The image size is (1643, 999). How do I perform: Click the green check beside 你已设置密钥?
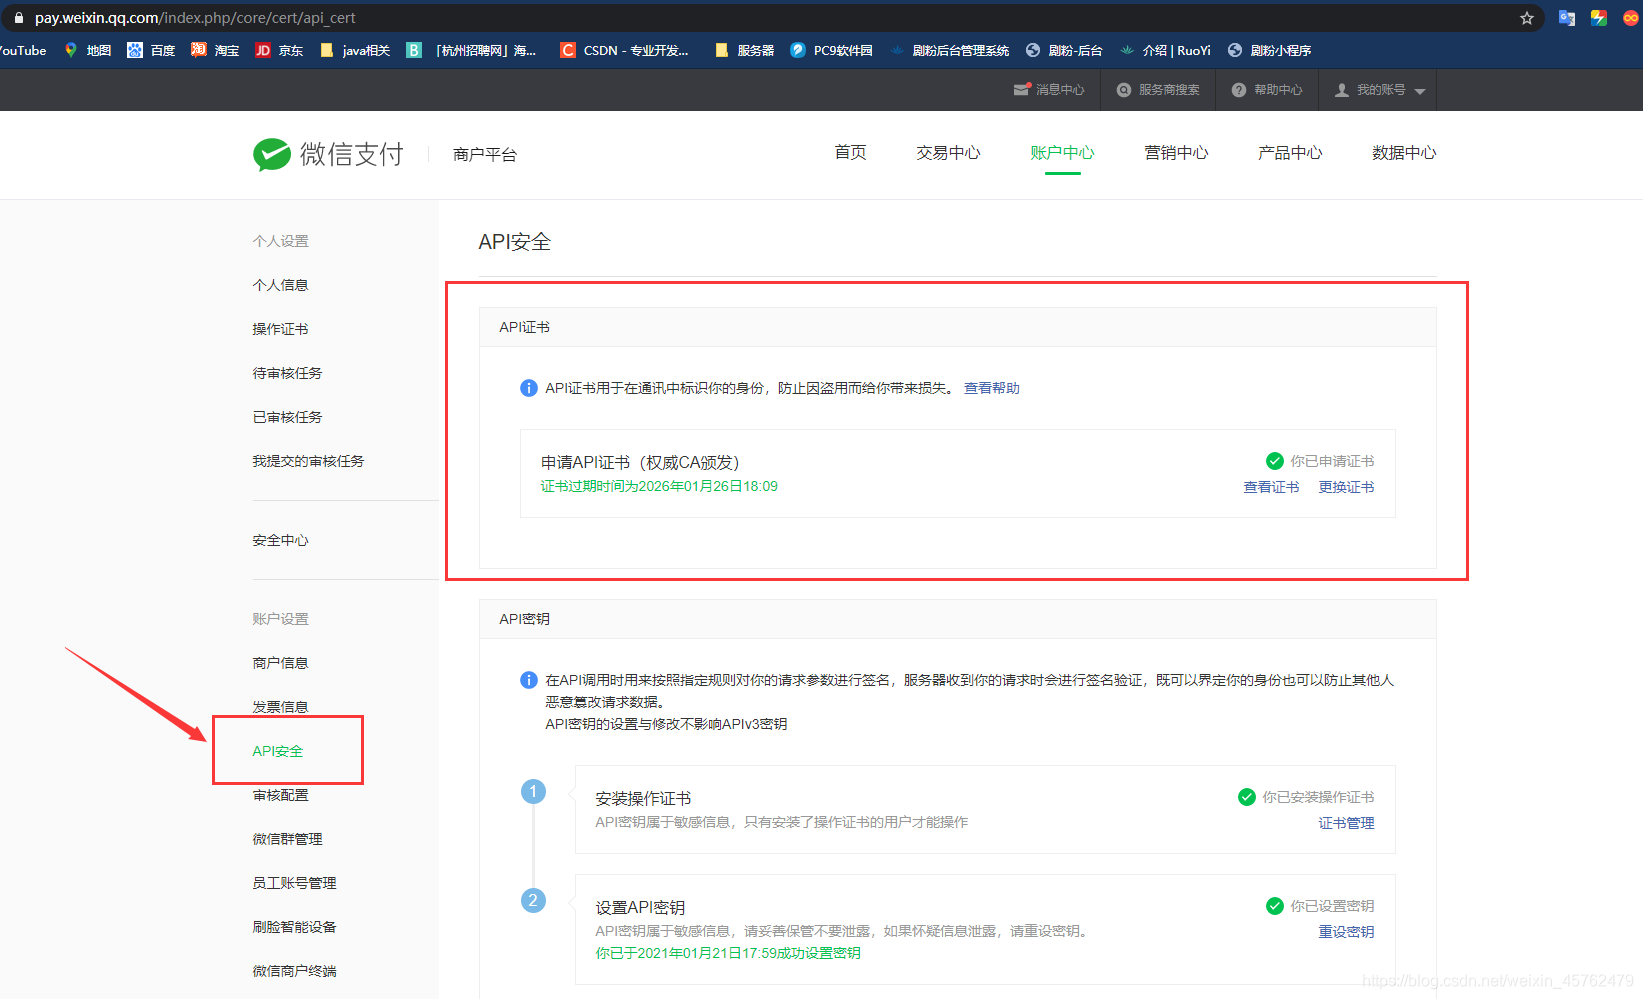[x=1275, y=906]
